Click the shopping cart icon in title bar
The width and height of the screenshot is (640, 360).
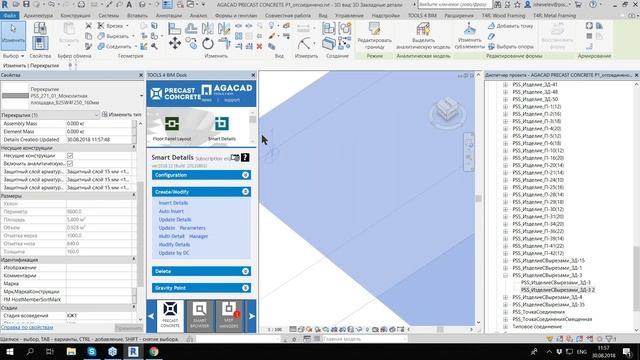click(x=578, y=4)
